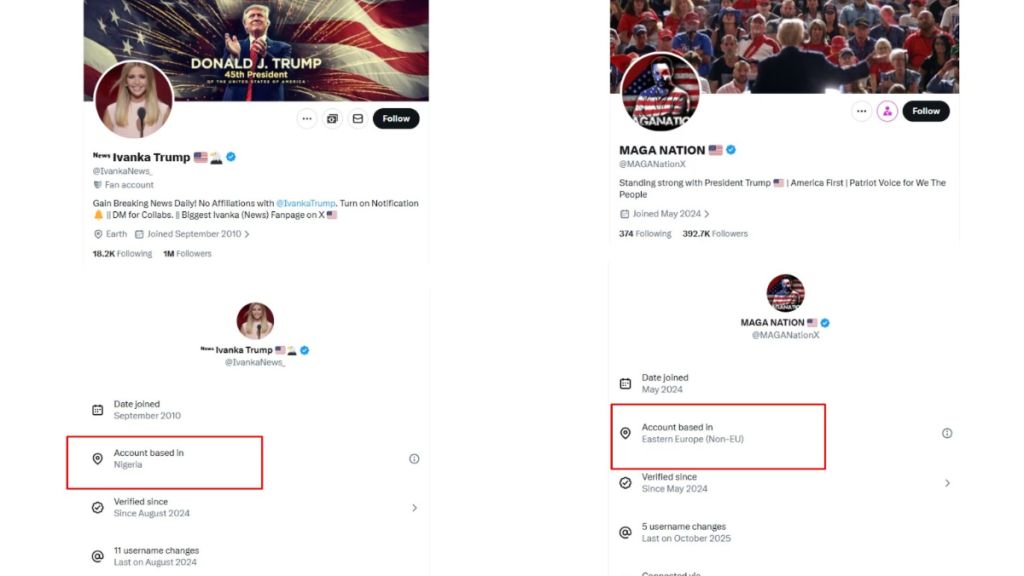Click the blue verified badge next to MAGA NATION header name
This screenshot has height=576, width=1024.
(x=731, y=150)
